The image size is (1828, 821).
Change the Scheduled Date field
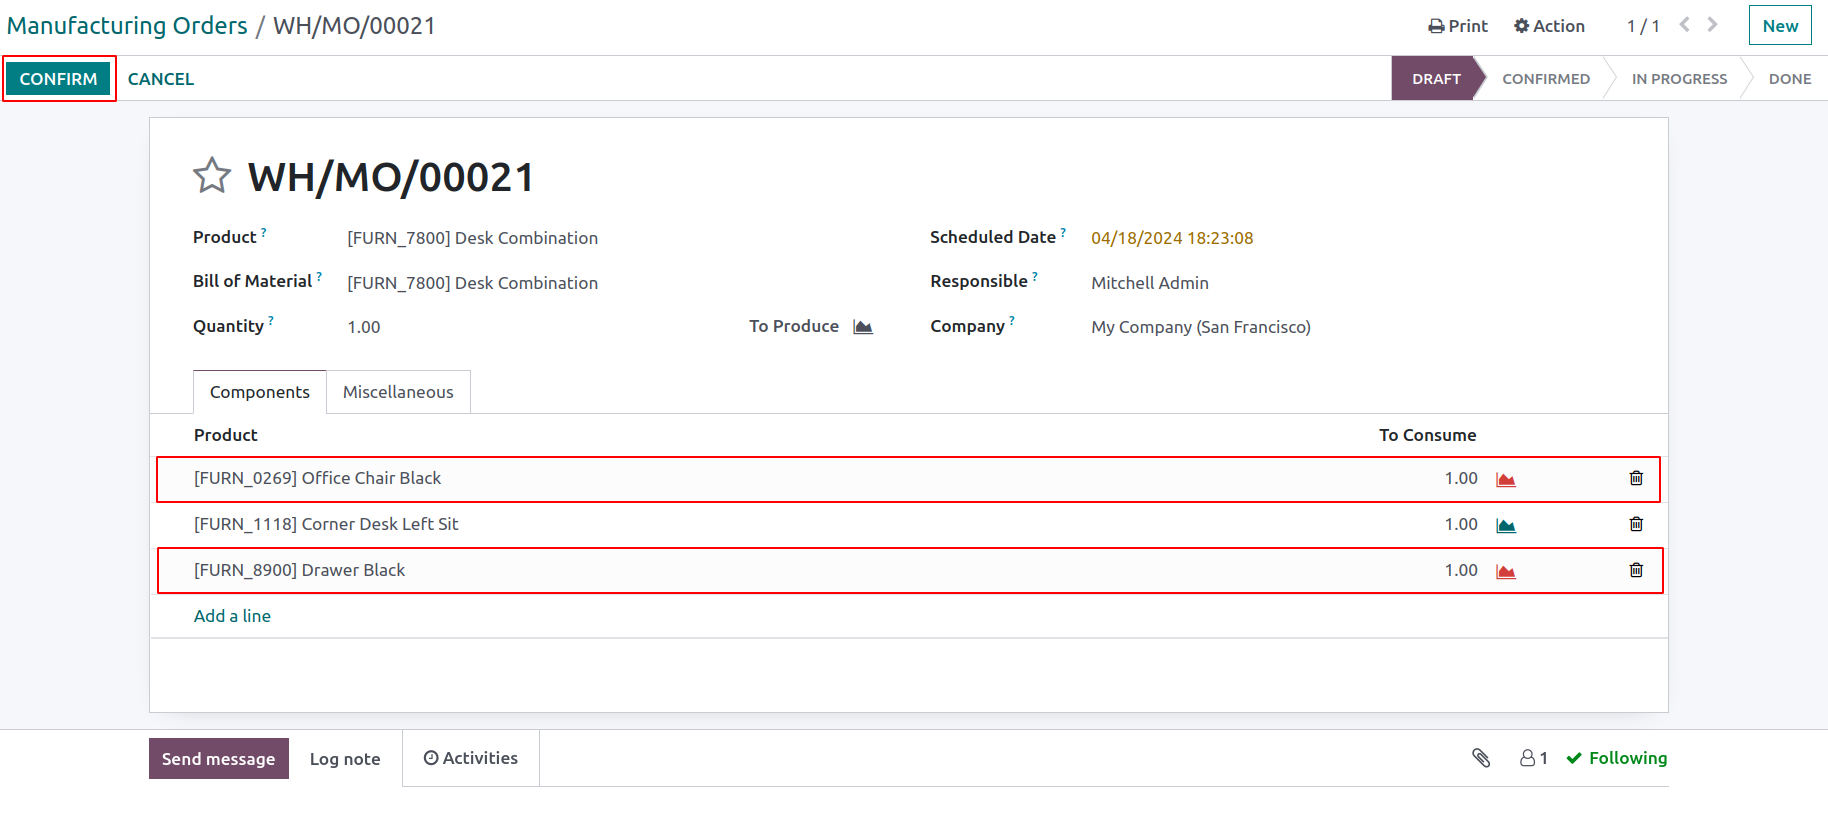tap(1172, 238)
